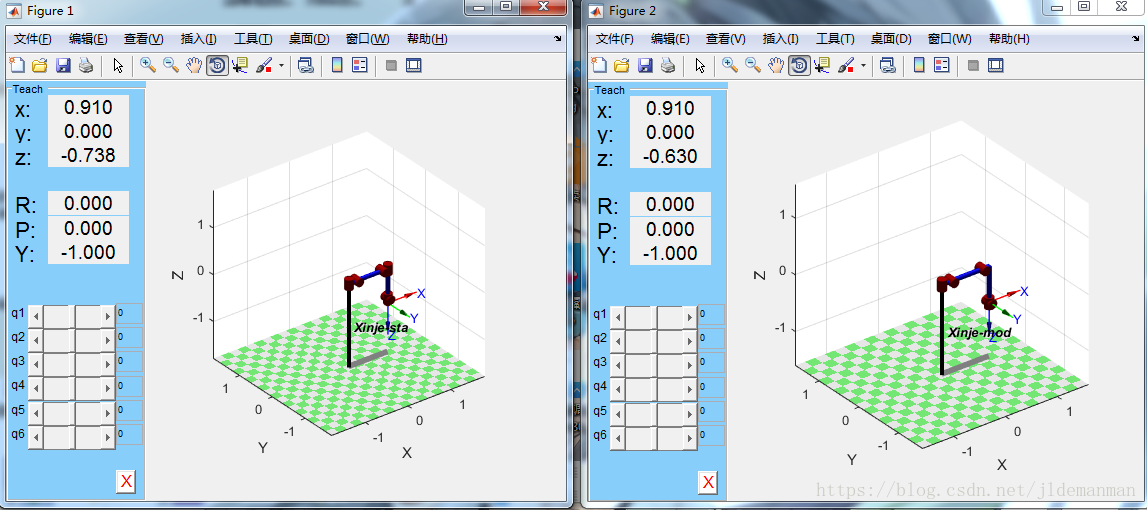
Task: Open file icon in Figure 1 toolbar
Action: coord(40,66)
